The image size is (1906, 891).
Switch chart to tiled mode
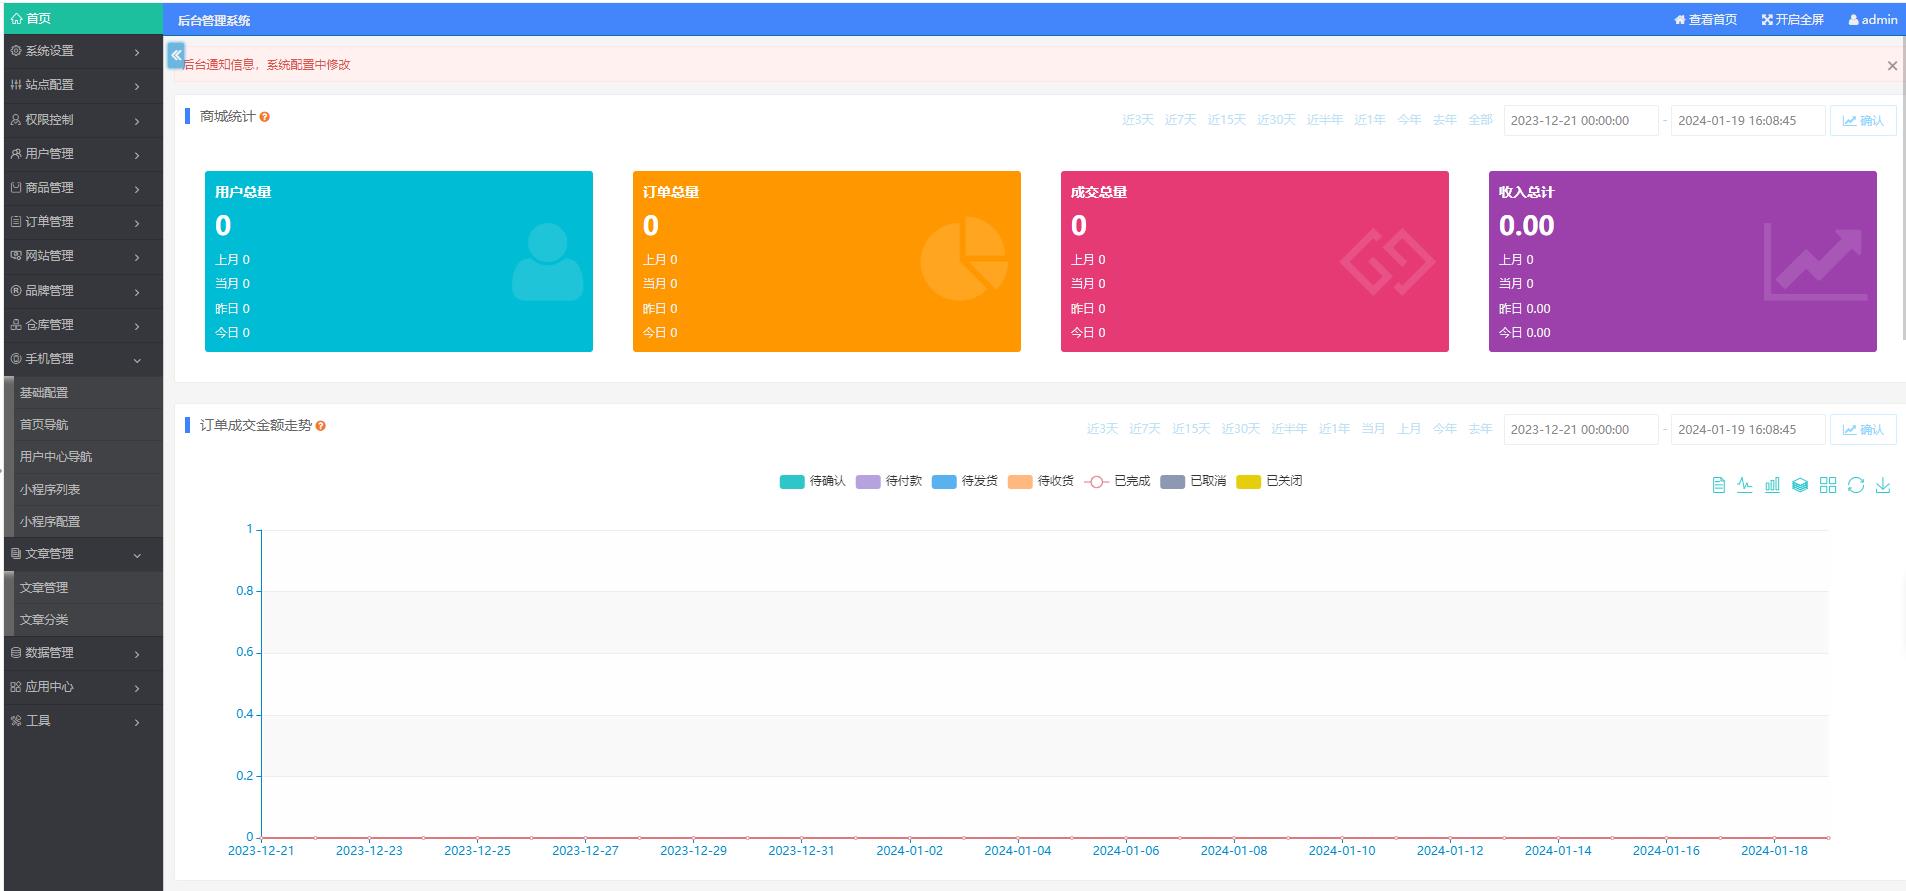click(x=1828, y=485)
